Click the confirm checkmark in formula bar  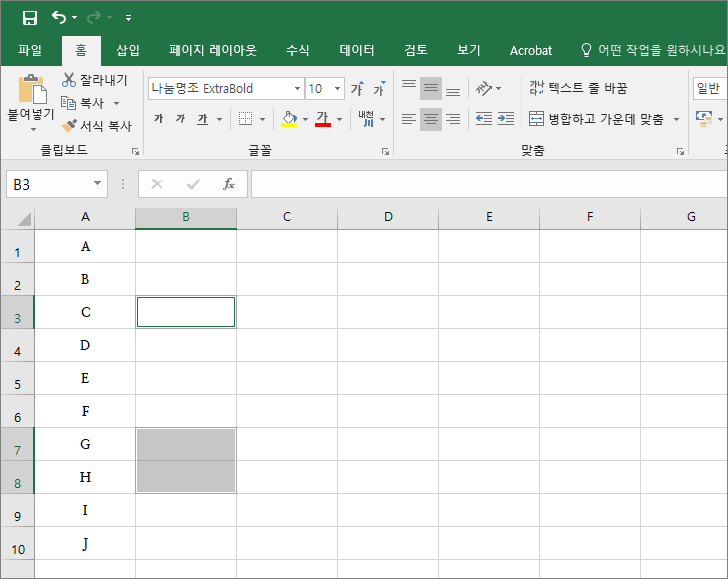coord(193,184)
